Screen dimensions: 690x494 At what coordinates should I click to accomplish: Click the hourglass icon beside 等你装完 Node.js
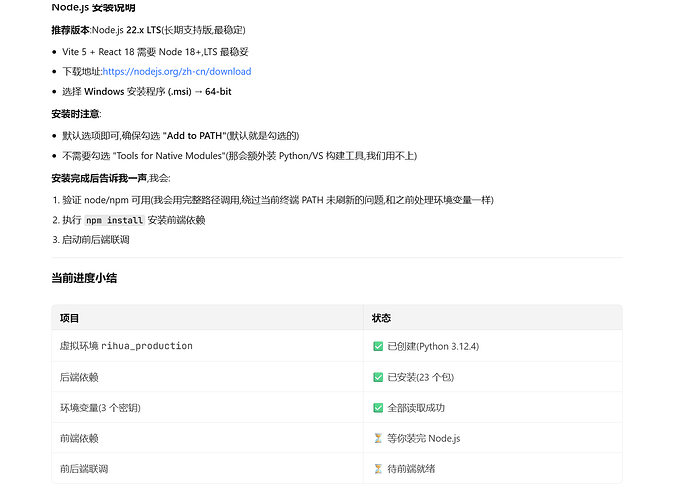378,438
